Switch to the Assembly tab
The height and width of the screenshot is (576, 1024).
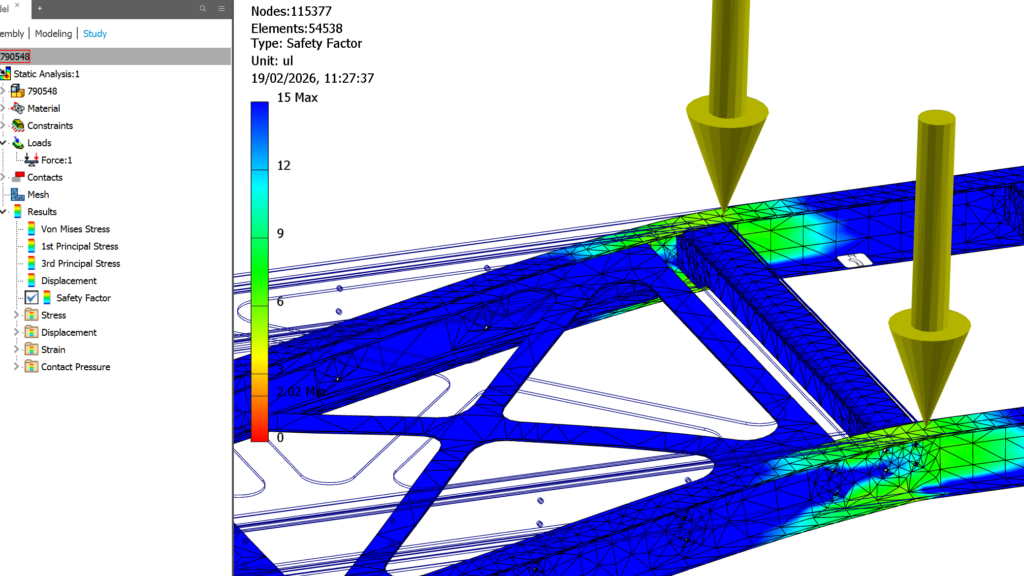pos(12,33)
